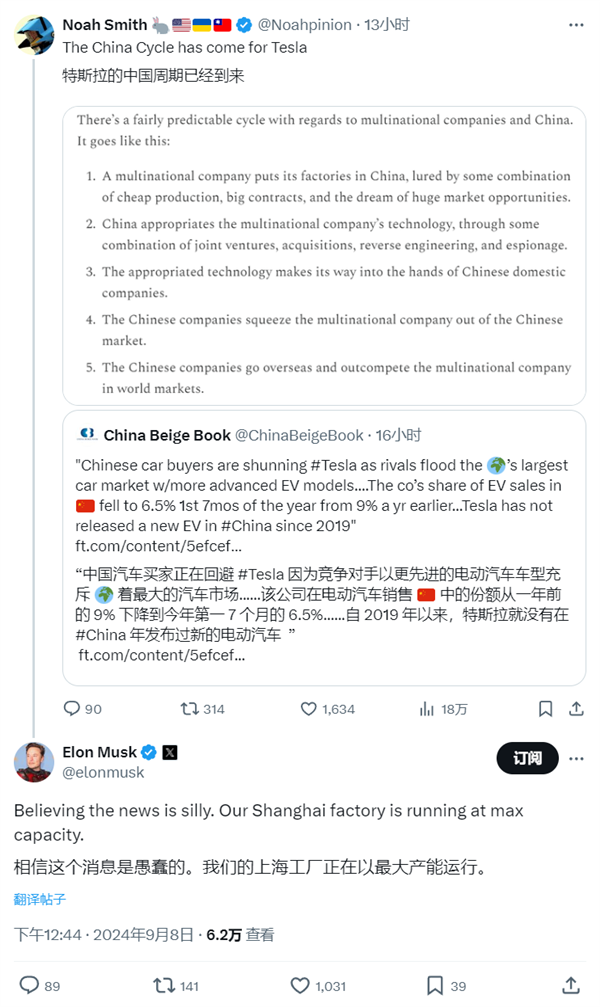
Task: Reply to Elon Musk's post
Action: pos(28,985)
